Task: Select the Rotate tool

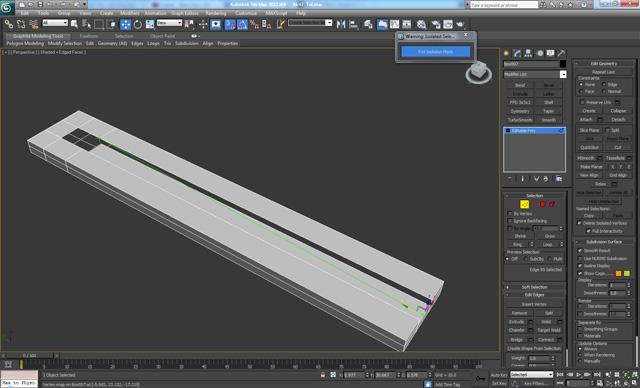Action: (x=138, y=24)
